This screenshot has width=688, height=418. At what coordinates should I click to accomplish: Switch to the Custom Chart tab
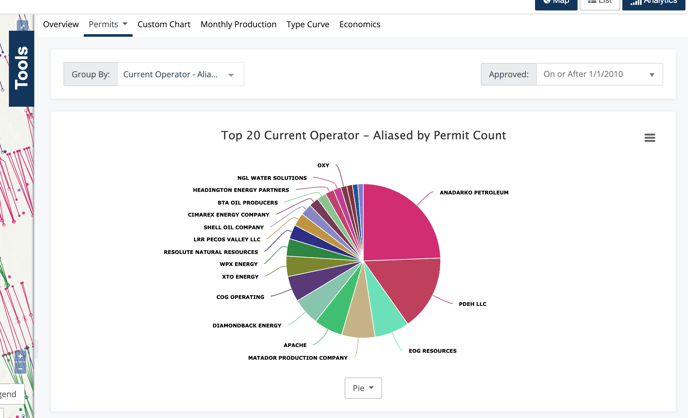(164, 24)
